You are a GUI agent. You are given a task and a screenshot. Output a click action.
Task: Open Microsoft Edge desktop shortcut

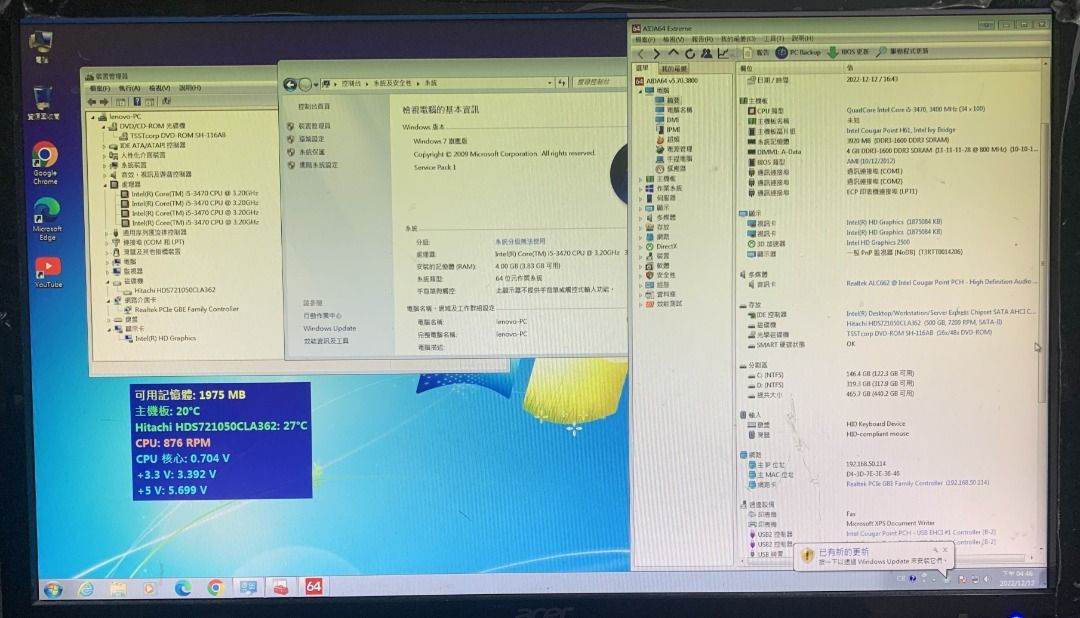click(46, 219)
